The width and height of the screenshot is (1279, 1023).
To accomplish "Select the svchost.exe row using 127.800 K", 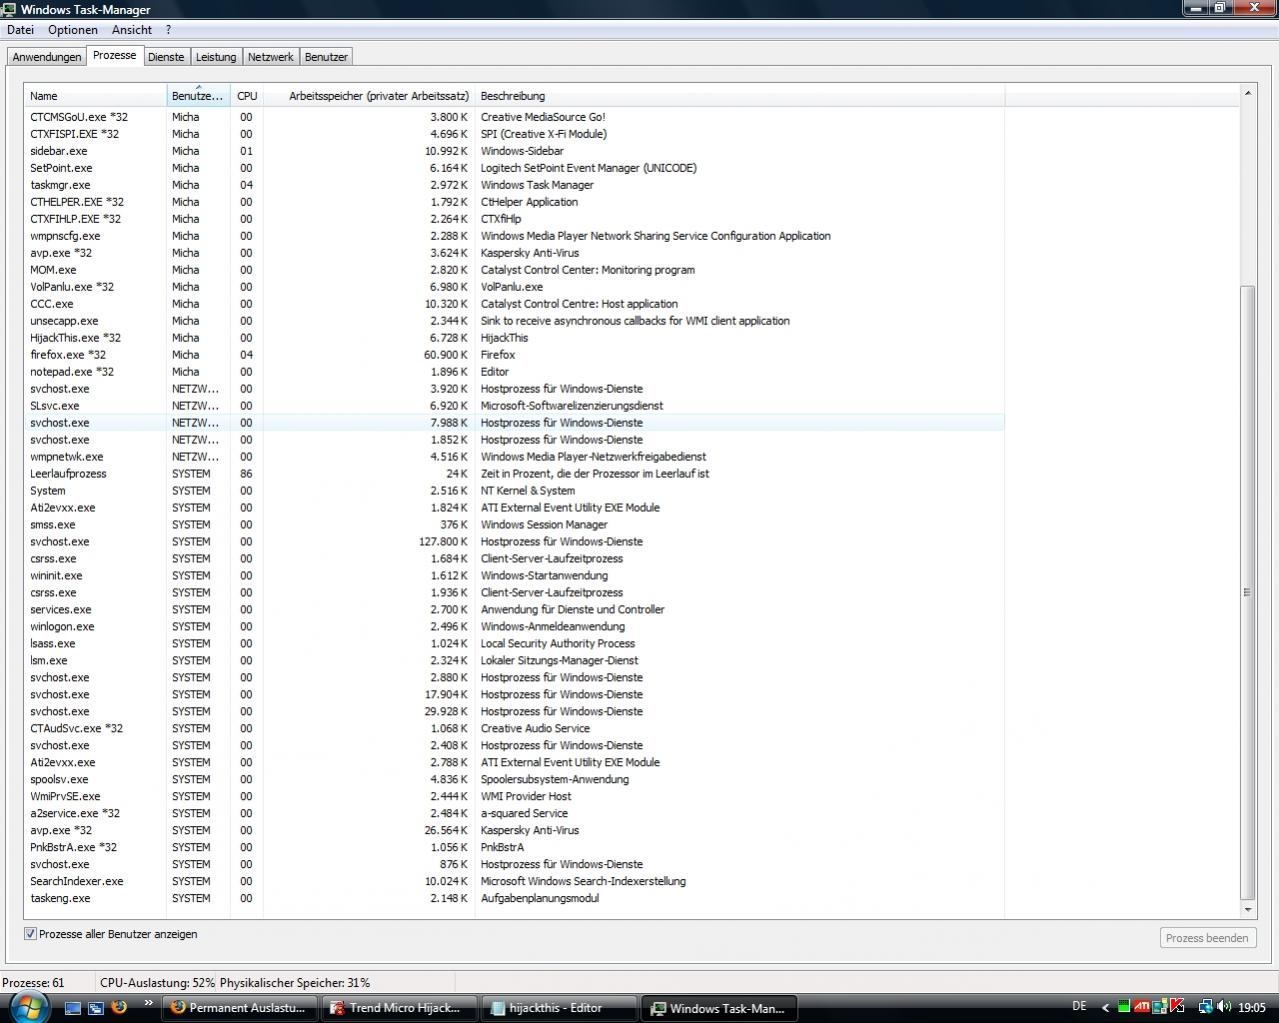I will 514,542.
